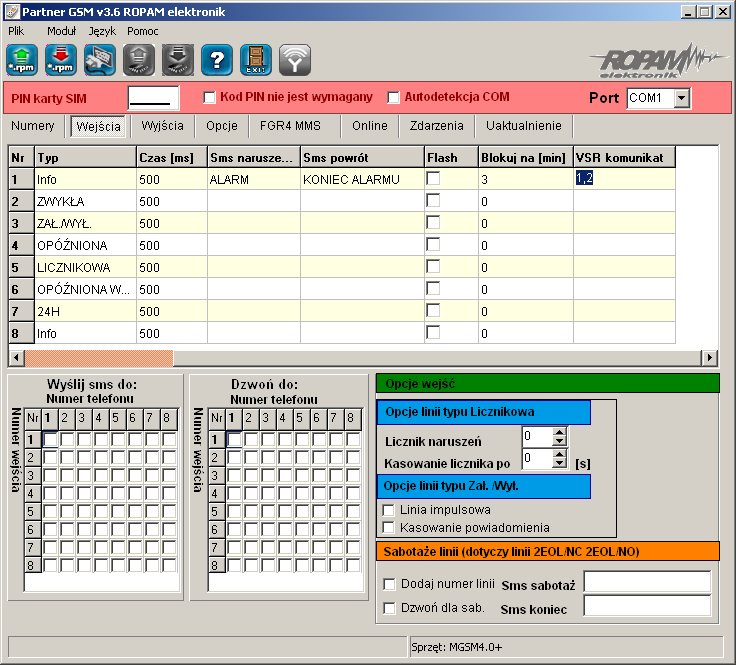Check Wyślij sms do box input 1 phone 1
The height and width of the screenshot is (665, 736).
point(50,440)
